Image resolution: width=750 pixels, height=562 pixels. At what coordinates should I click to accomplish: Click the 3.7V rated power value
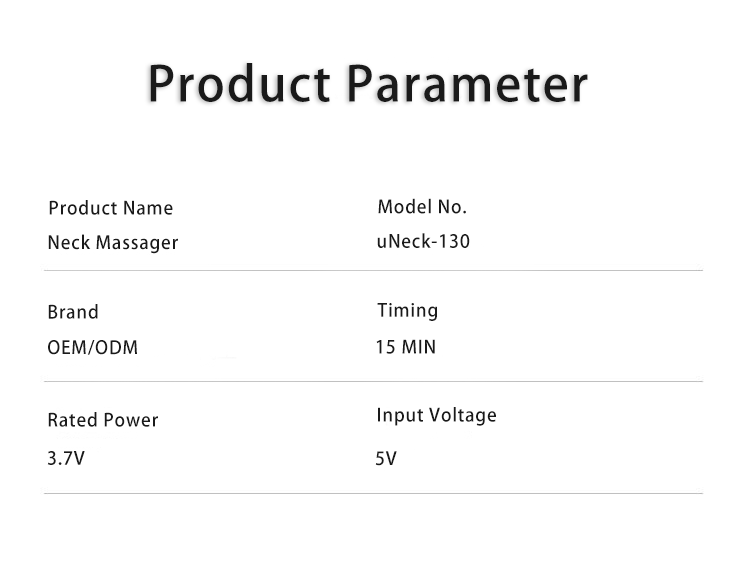(x=66, y=458)
